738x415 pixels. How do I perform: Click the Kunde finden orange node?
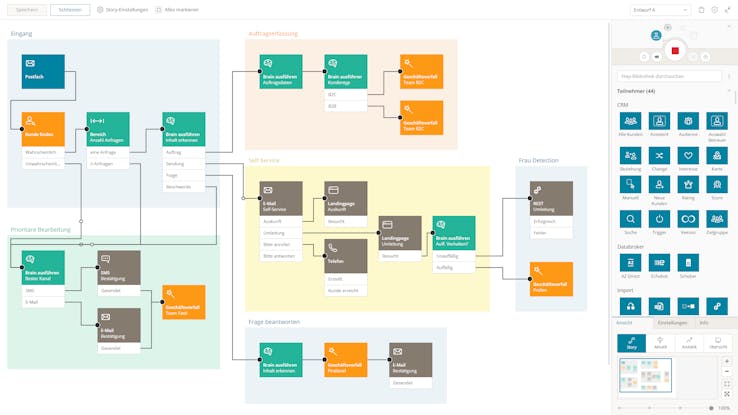(43, 129)
